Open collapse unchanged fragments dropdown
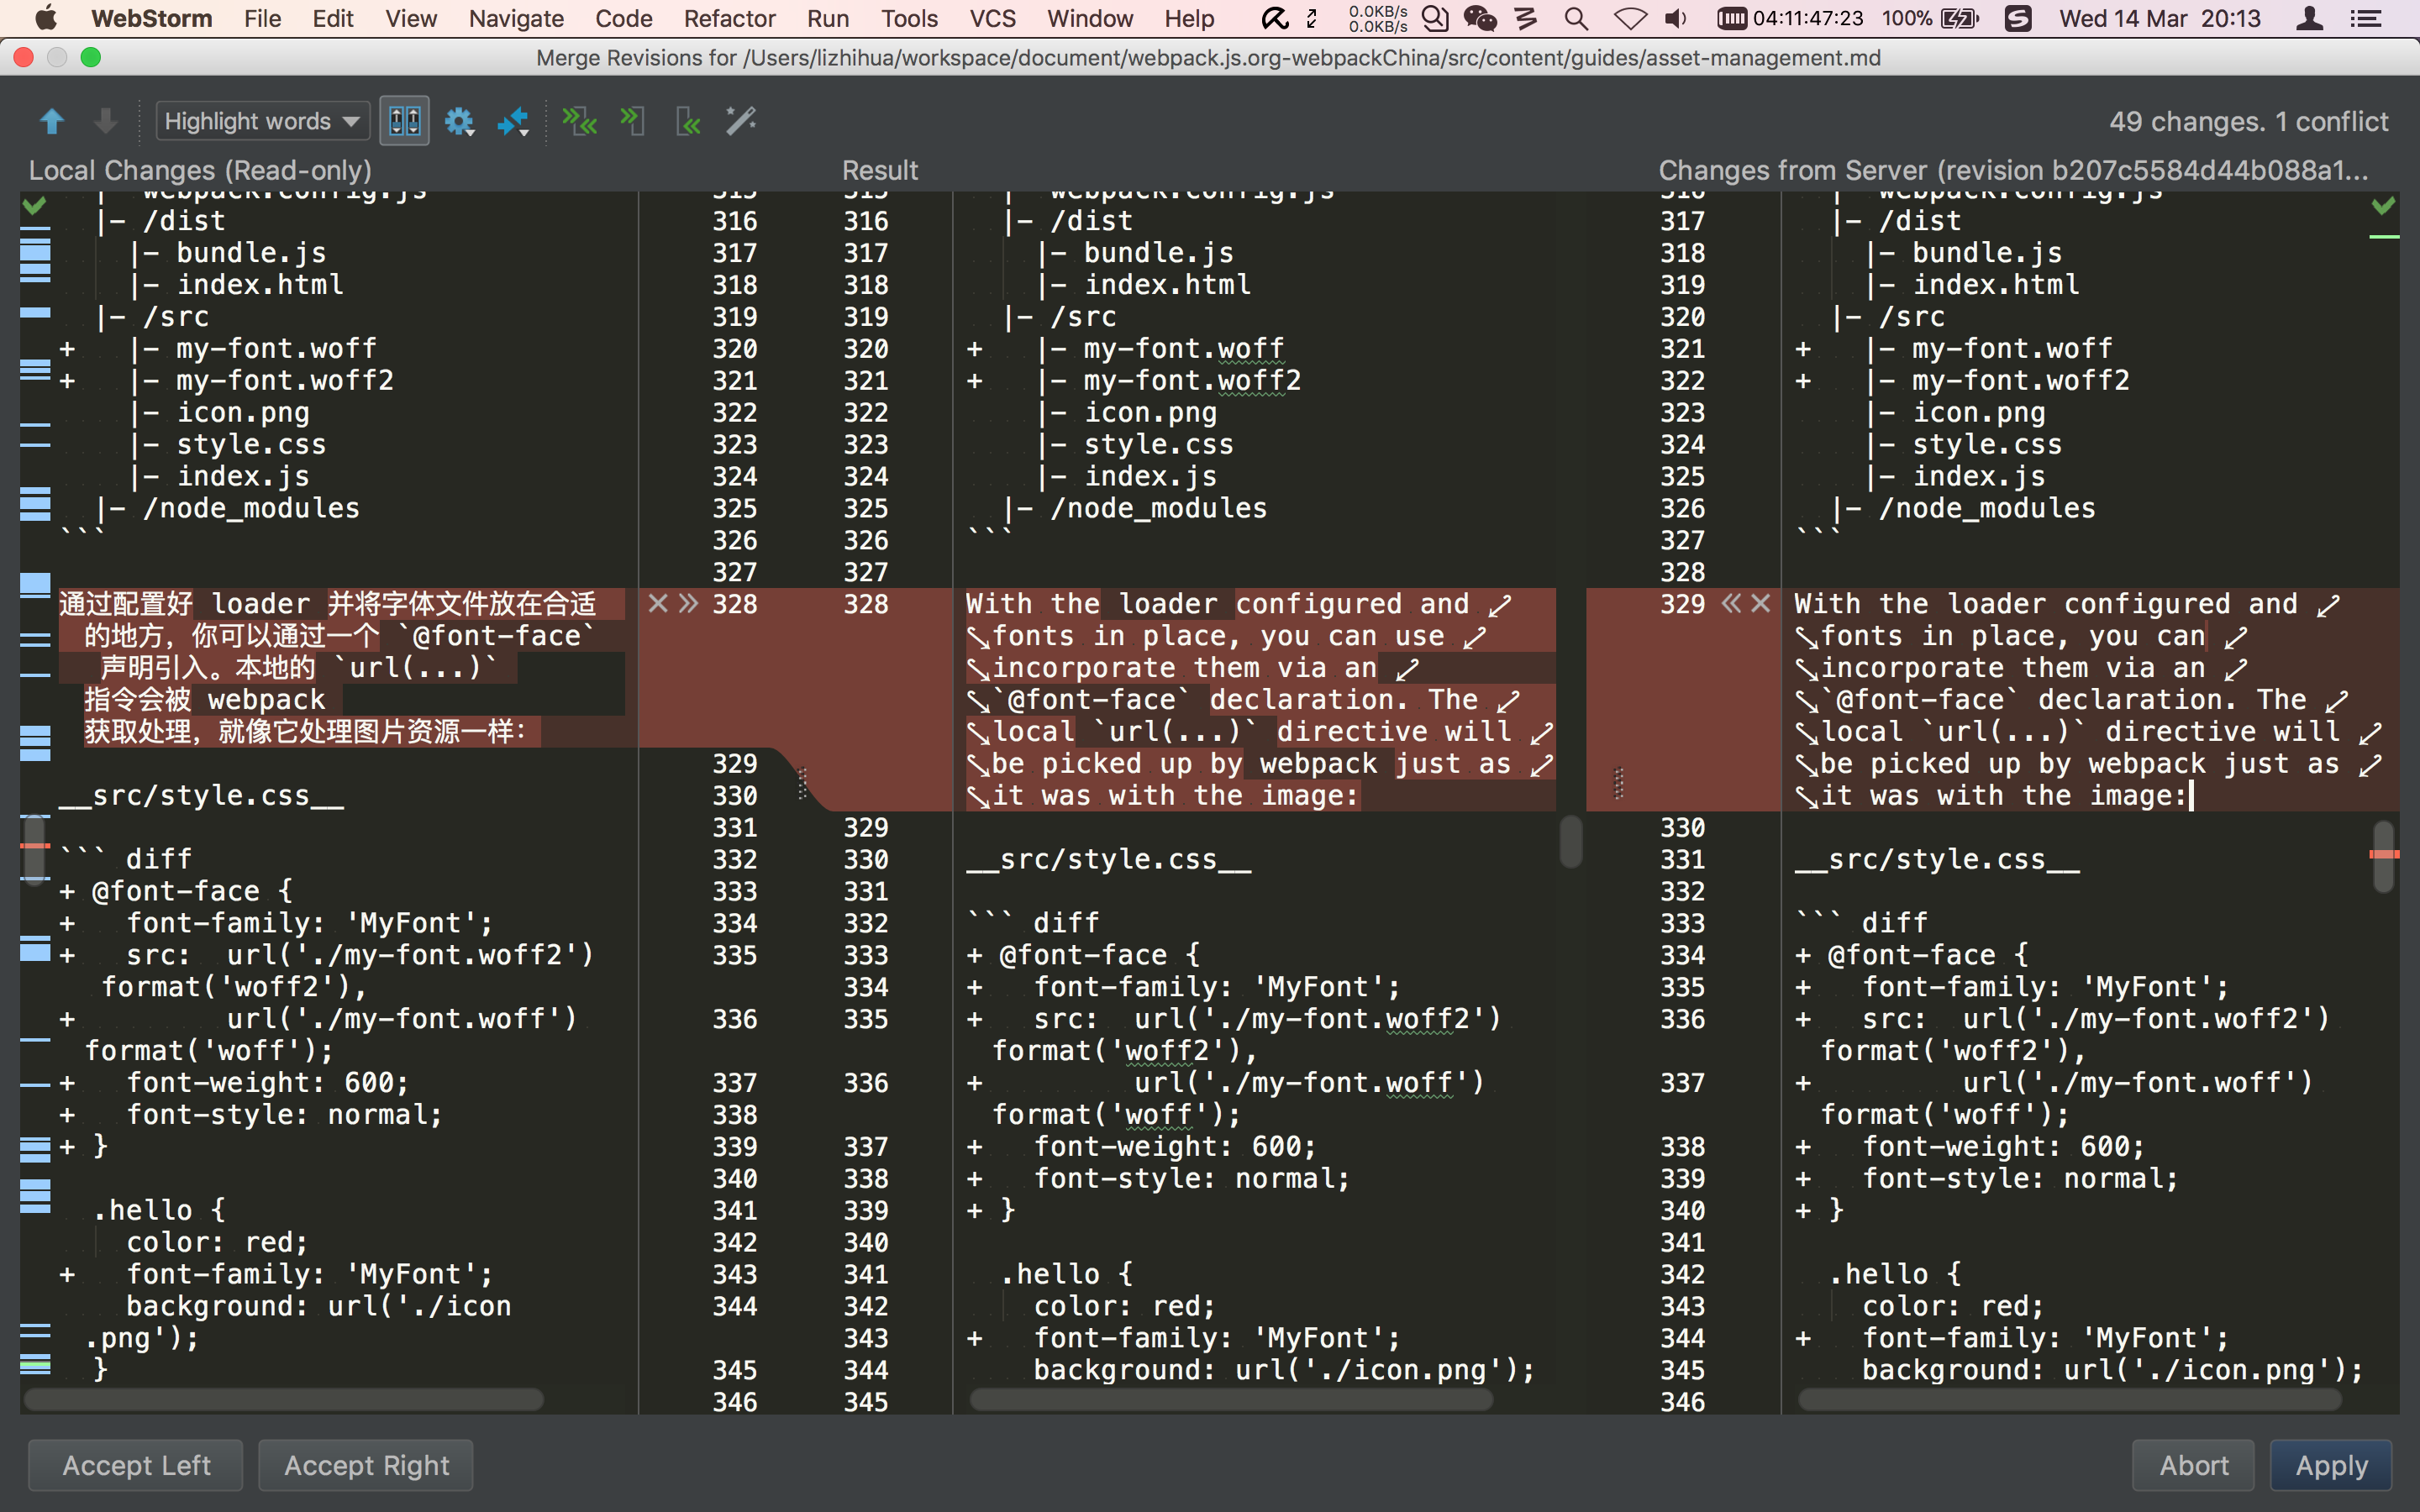This screenshot has width=2420, height=1512. [513, 122]
